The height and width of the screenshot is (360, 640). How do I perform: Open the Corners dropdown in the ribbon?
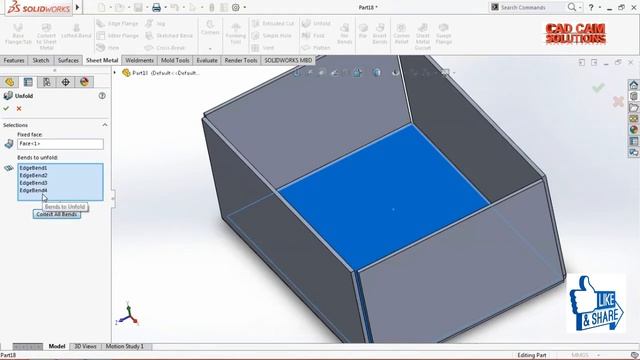210,49
